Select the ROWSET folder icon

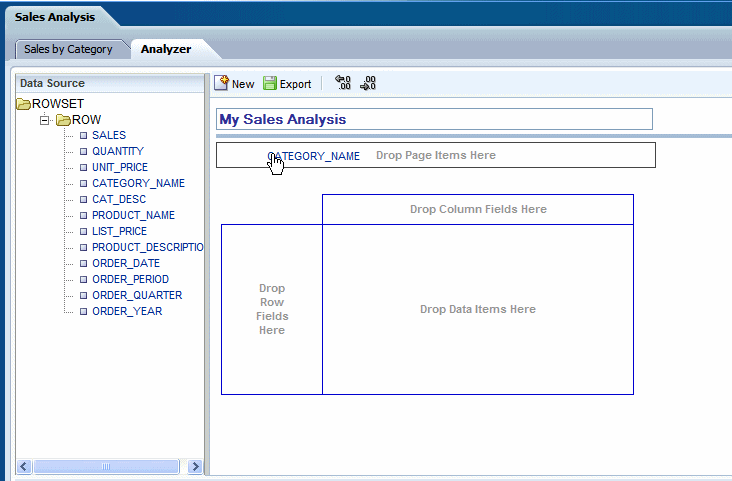pos(23,104)
